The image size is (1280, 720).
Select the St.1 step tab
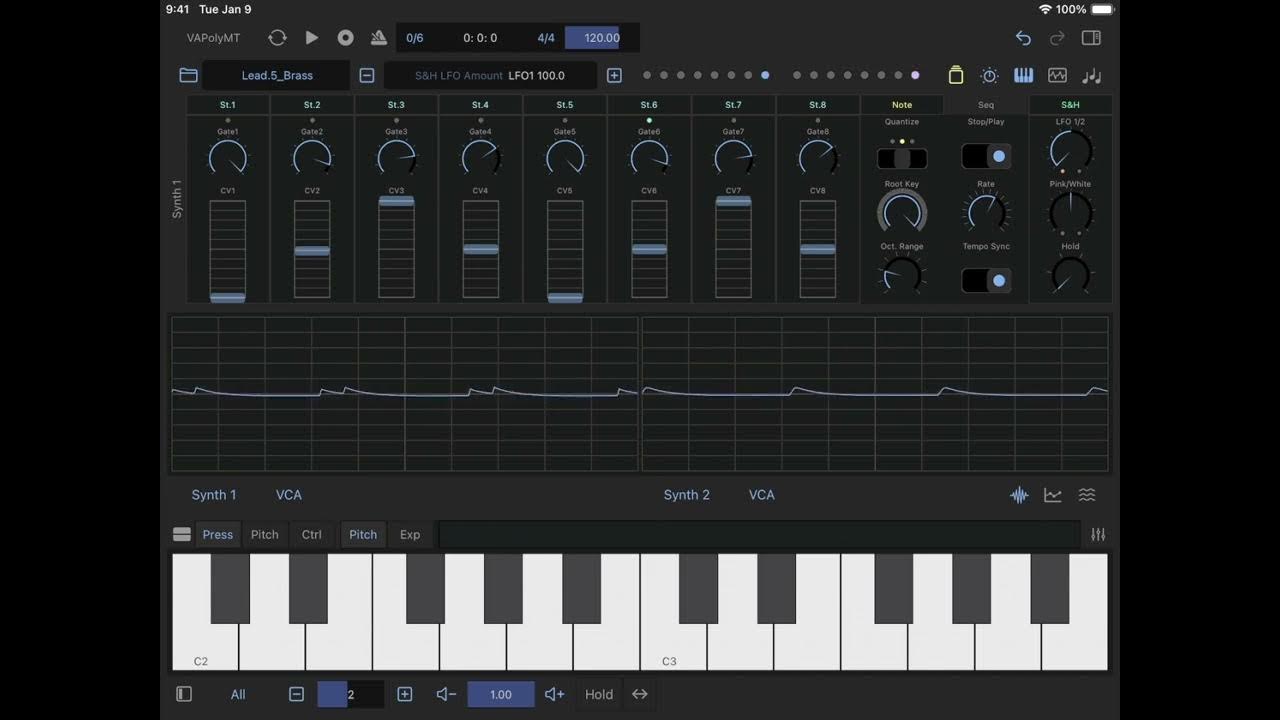[228, 105]
